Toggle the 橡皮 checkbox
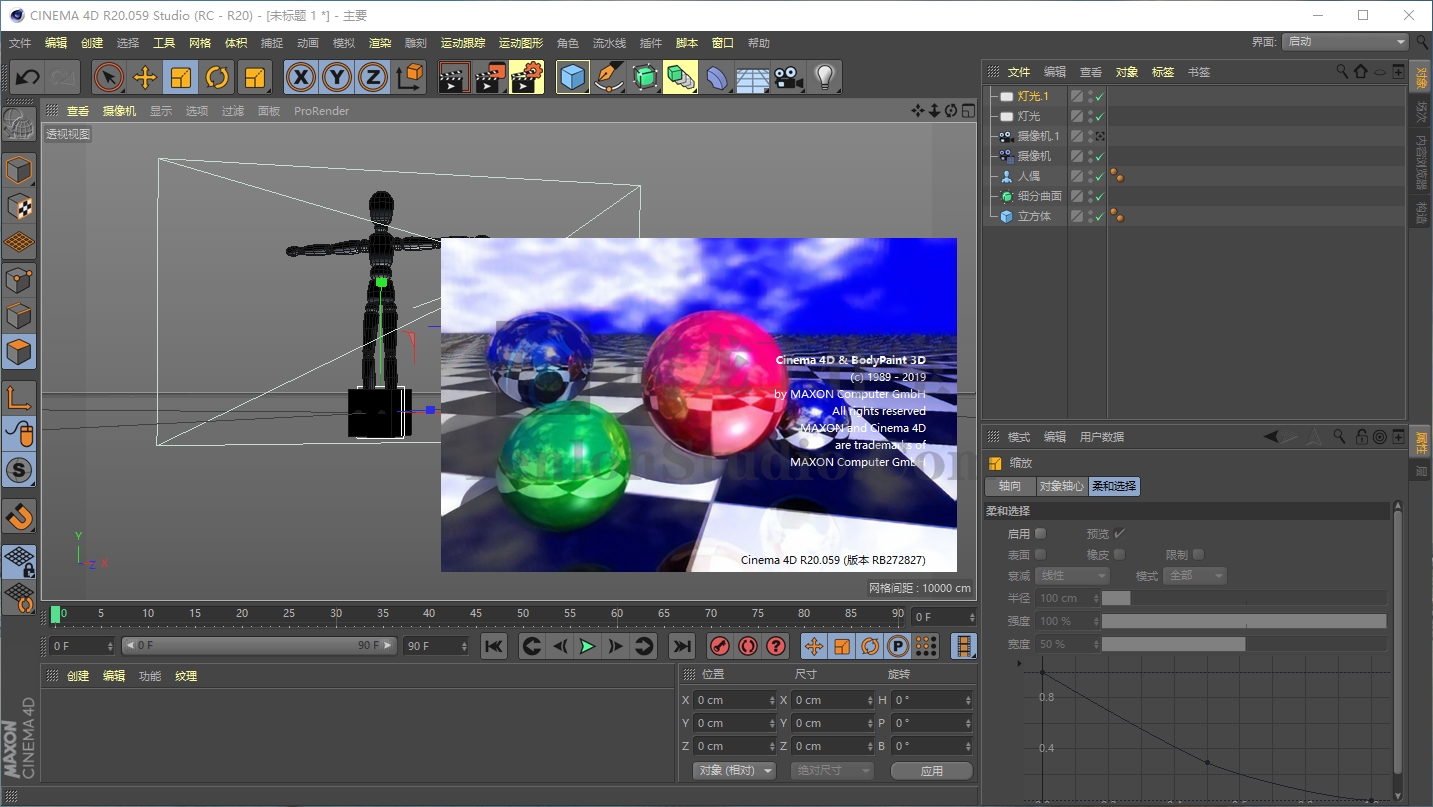Viewport: 1433px width, 807px height. point(1119,554)
